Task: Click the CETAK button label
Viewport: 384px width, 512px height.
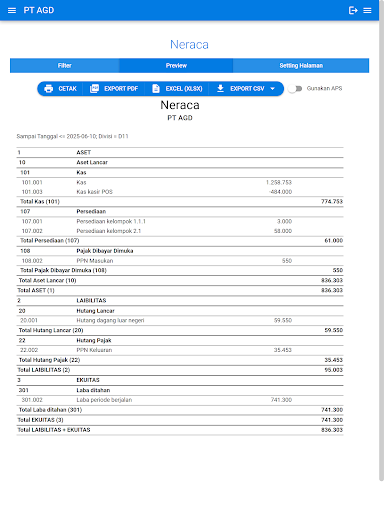Action: coord(68,89)
